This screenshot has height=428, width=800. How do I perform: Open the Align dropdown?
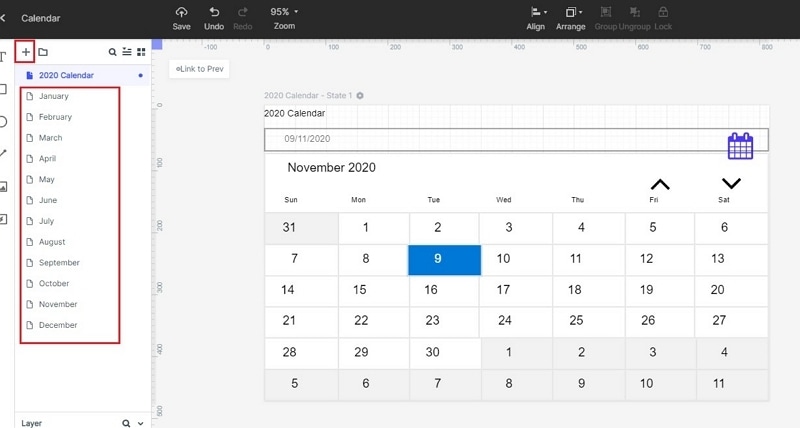(536, 18)
